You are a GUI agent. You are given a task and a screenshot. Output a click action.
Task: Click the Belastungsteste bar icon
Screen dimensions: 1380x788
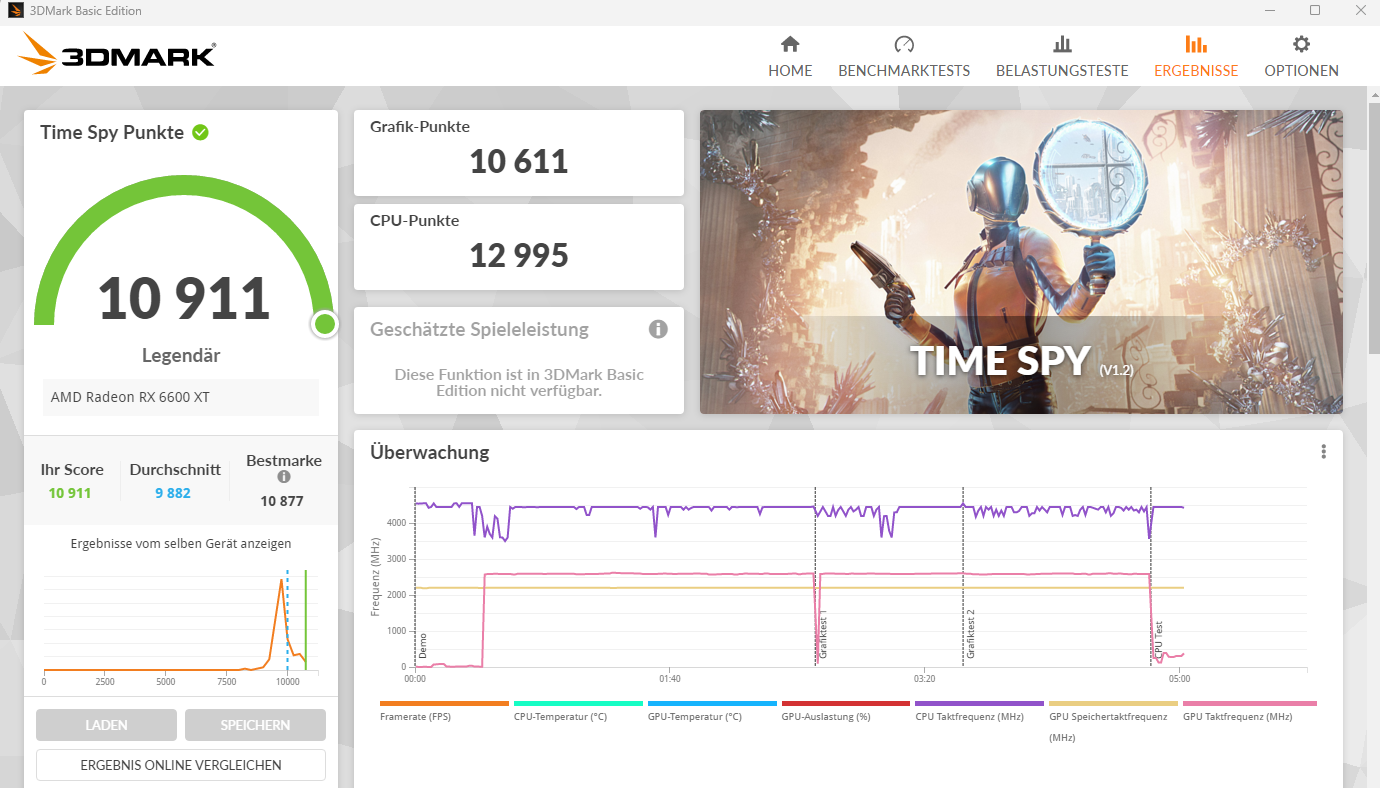pos(1062,44)
